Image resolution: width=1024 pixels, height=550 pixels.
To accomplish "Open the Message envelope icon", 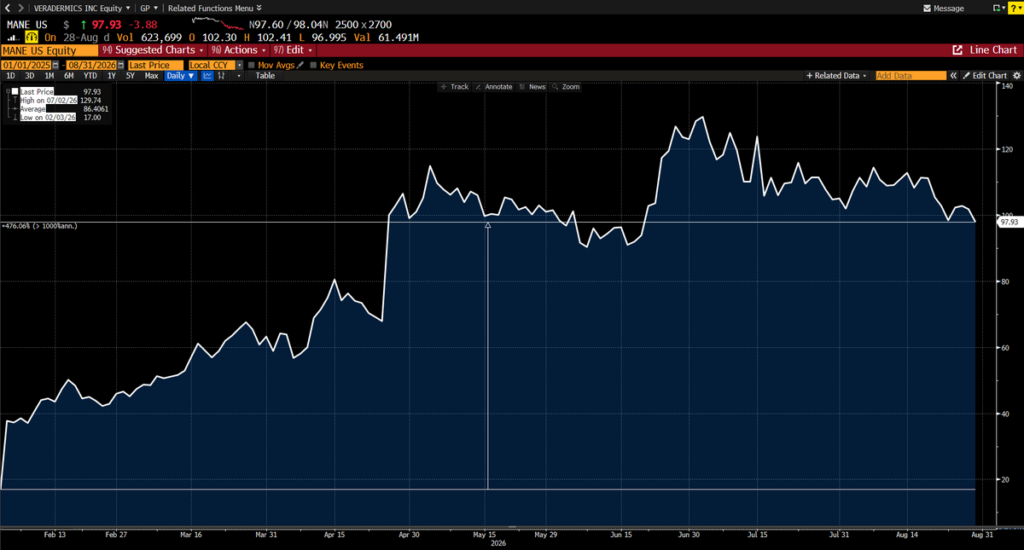I will pos(927,8).
